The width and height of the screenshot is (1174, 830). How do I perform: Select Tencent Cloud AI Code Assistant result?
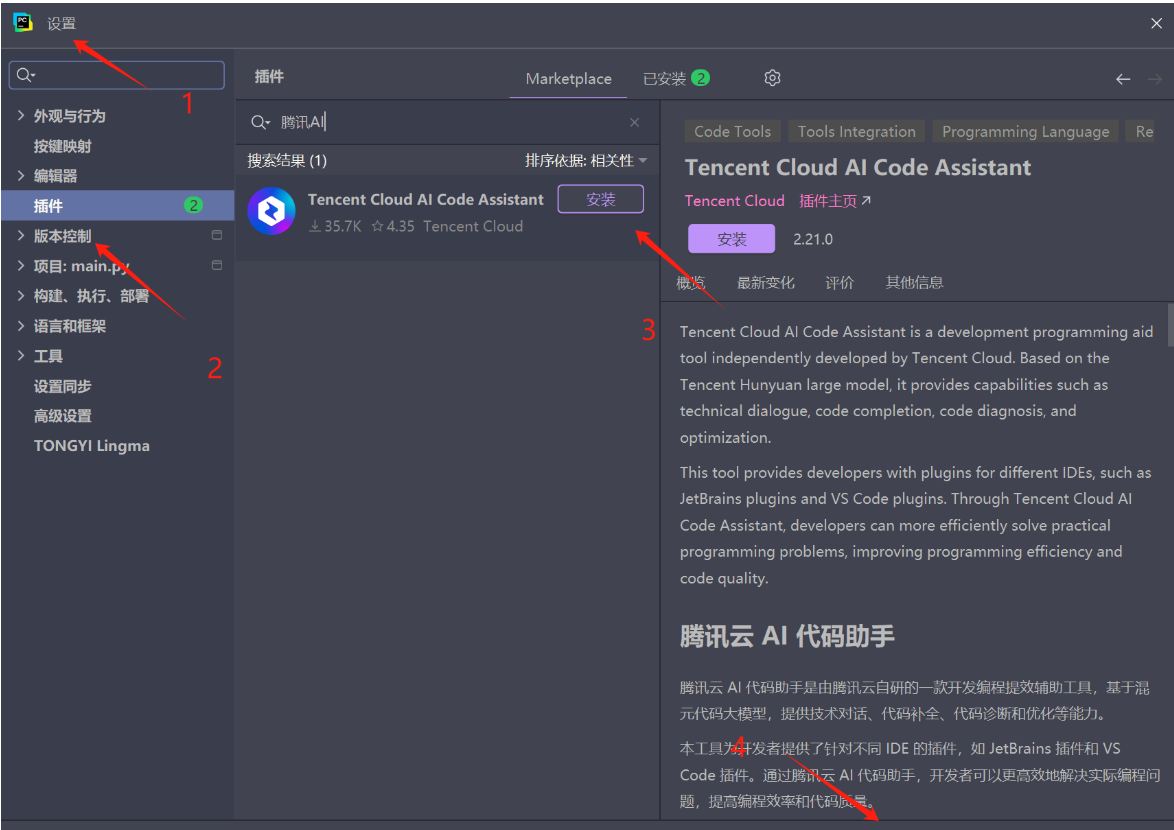[x=447, y=217]
